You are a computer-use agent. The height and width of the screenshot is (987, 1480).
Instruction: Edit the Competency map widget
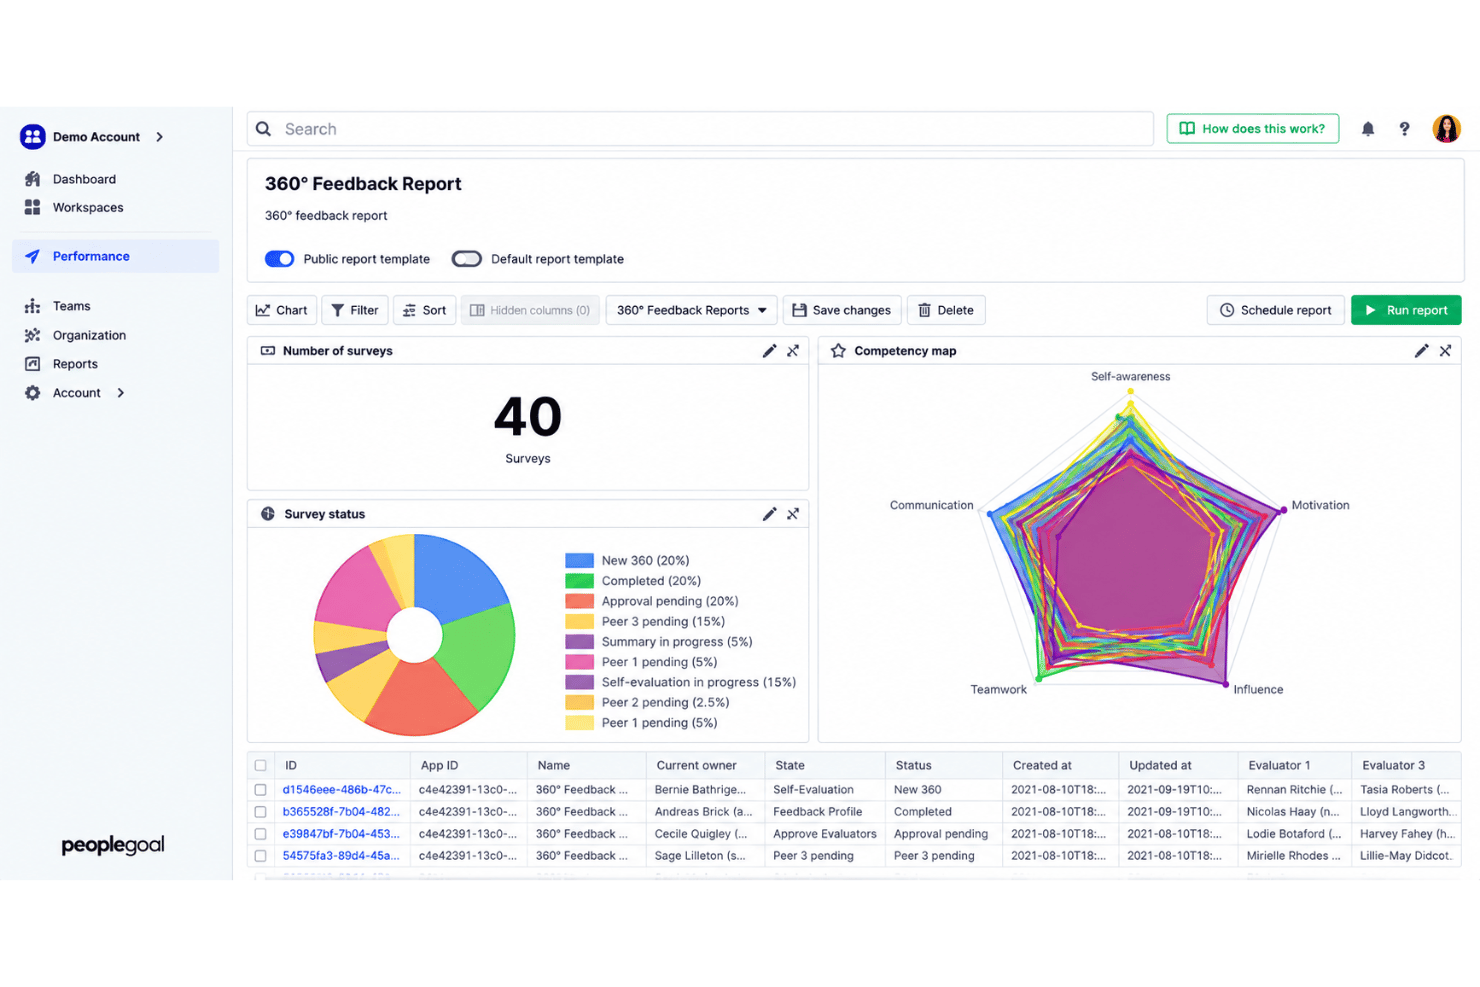pyautogui.click(x=1421, y=351)
